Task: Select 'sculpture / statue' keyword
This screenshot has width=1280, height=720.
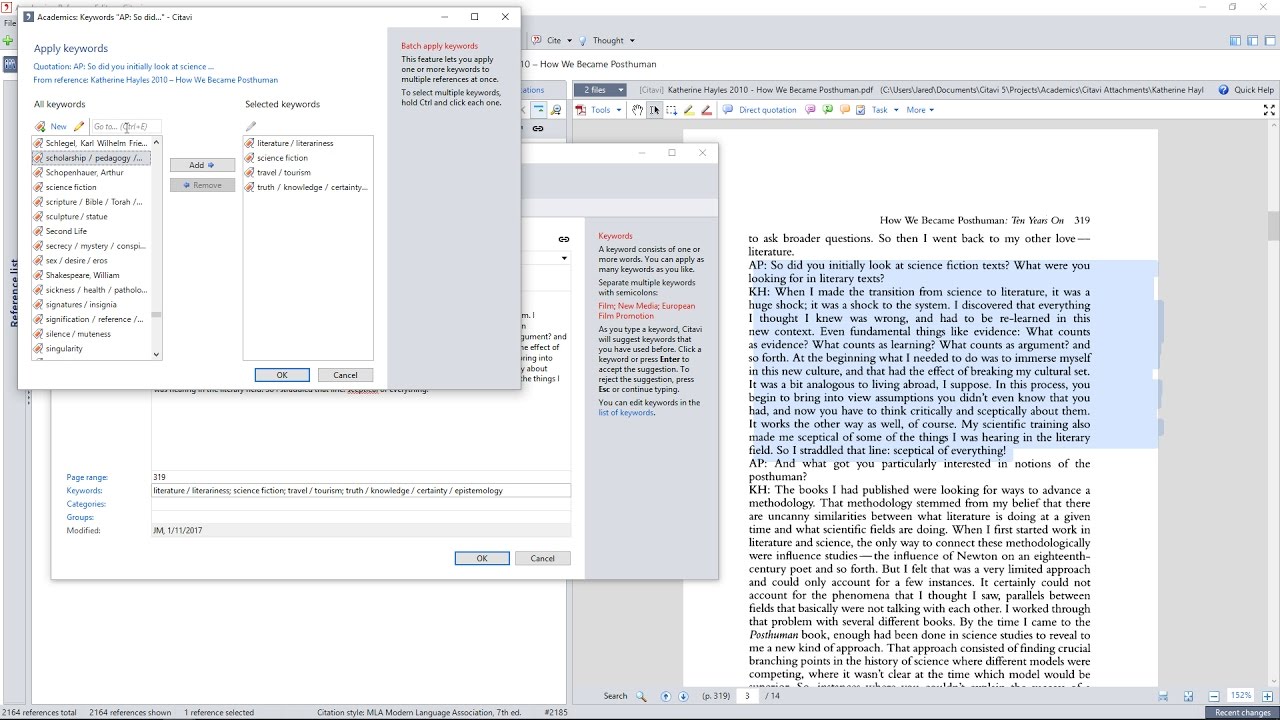Action: [x=76, y=217]
